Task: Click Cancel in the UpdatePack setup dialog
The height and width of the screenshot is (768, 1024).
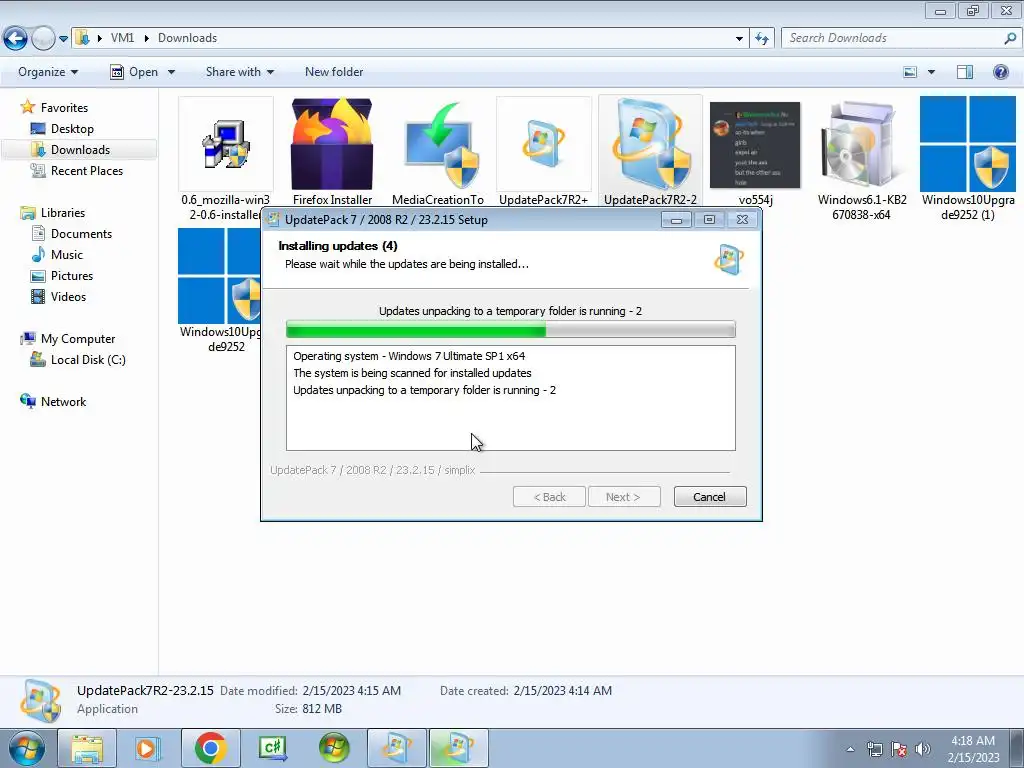Action: [x=710, y=497]
